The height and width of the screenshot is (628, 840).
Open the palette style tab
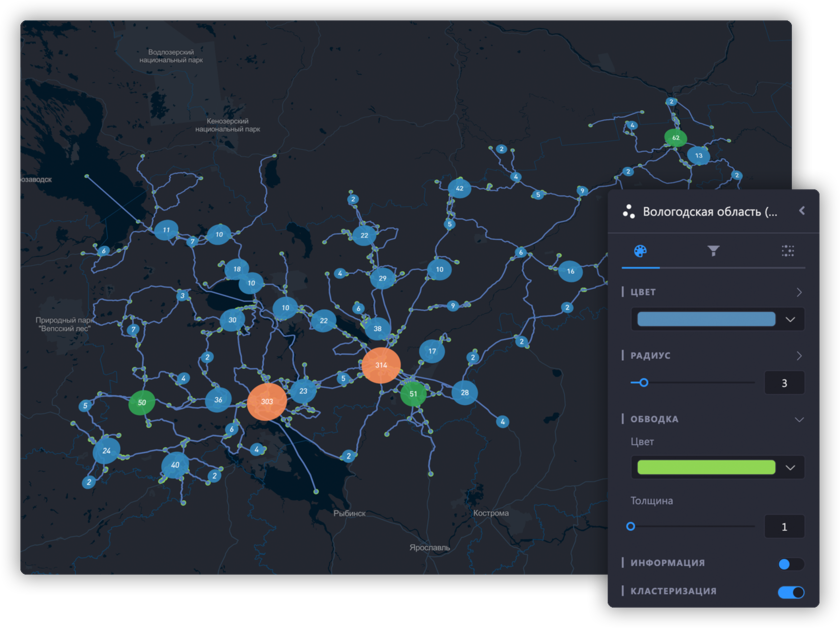point(641,251)
